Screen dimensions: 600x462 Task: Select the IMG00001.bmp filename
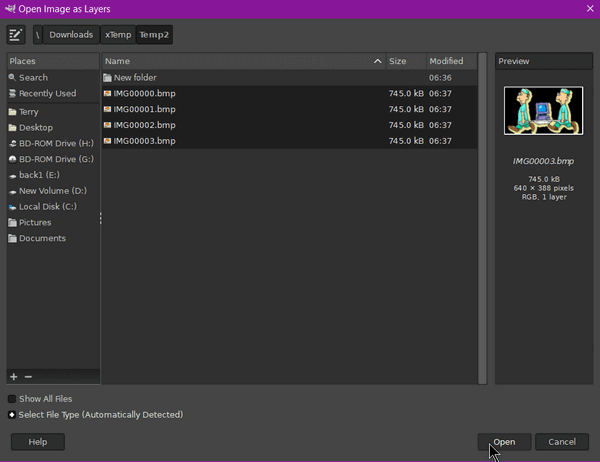tap(144, 109)
